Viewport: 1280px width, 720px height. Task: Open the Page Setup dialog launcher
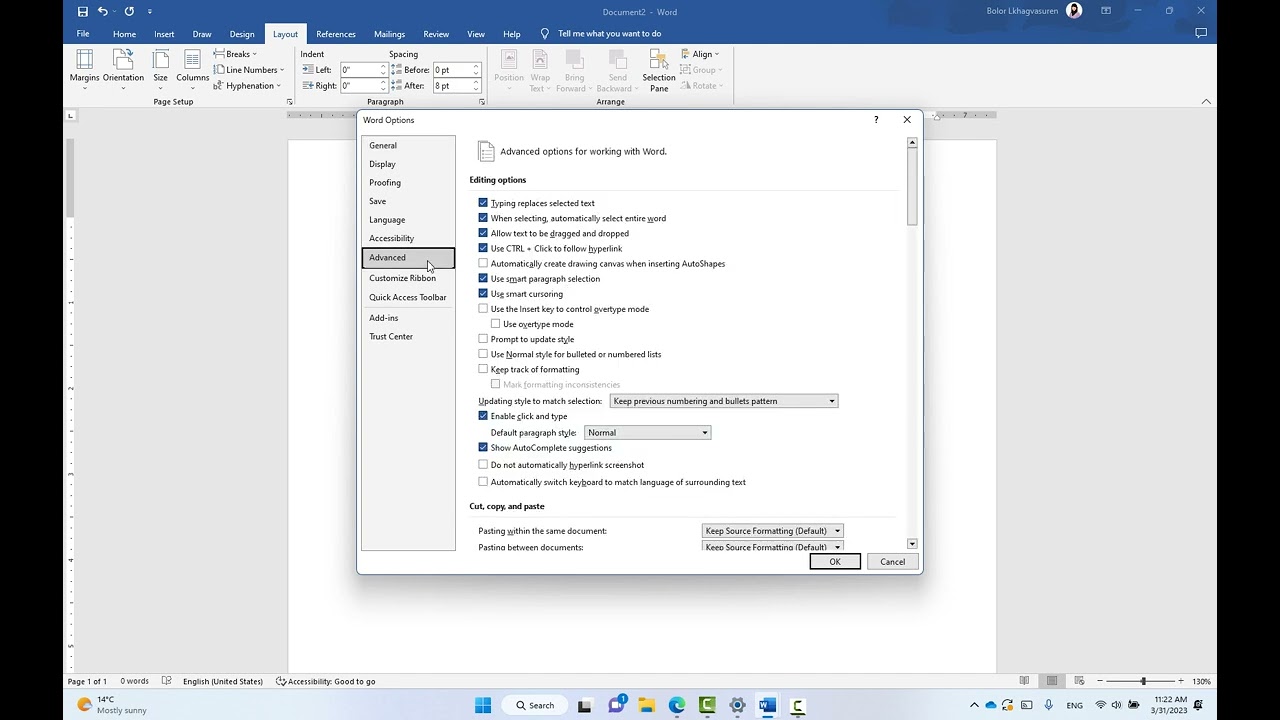pyautogui.click(x=290, y=102)
